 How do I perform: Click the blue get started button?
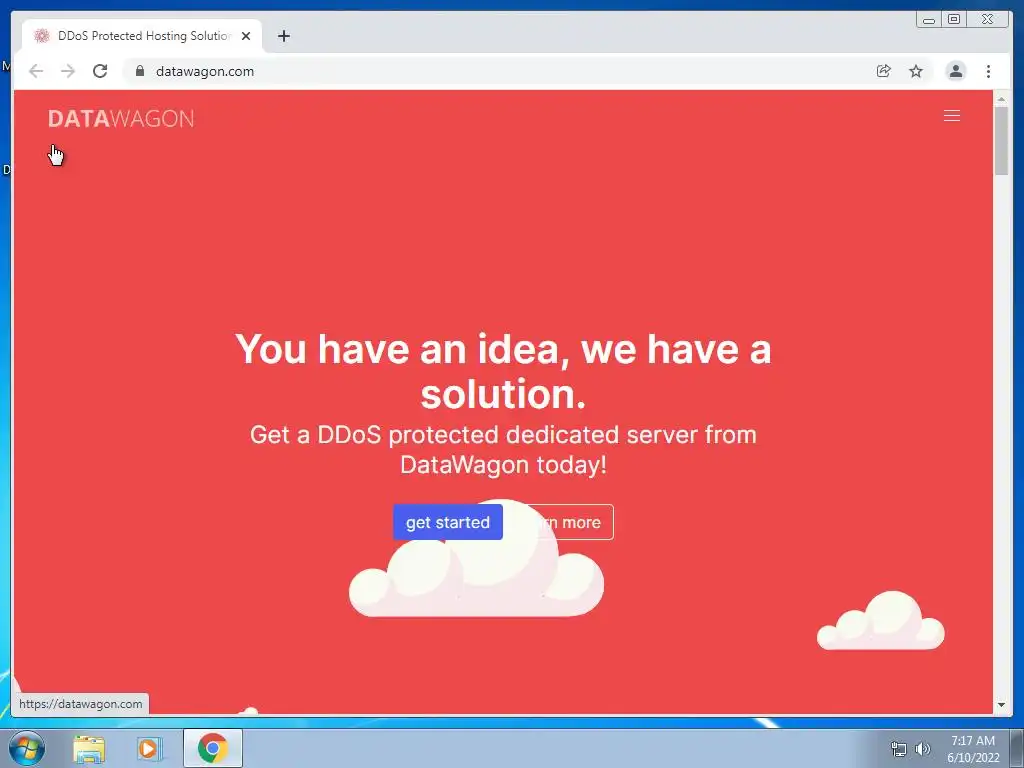coord(448,522)
